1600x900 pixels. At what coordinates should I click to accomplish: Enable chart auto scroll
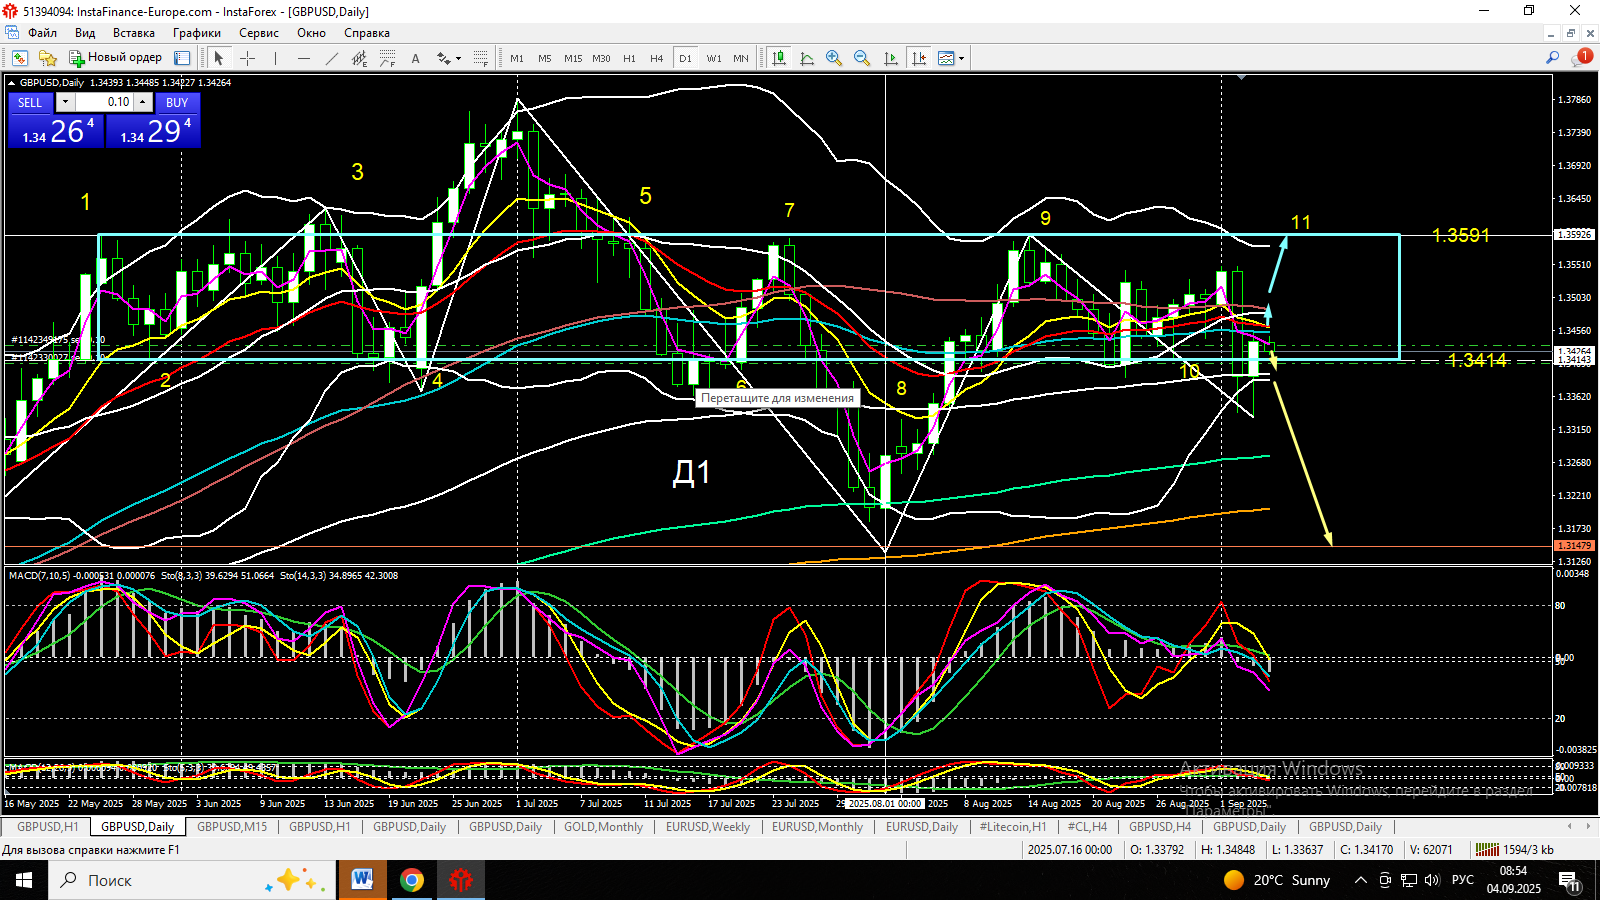(x=891, y=58)
